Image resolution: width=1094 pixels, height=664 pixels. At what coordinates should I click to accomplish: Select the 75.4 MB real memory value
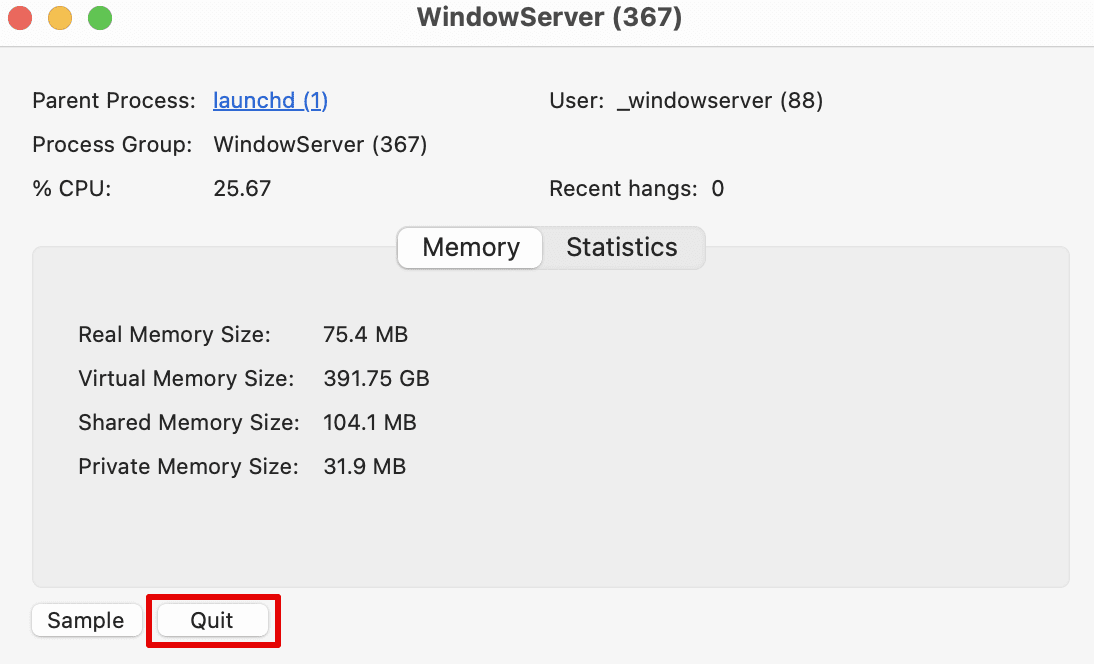tap(366, 334)
